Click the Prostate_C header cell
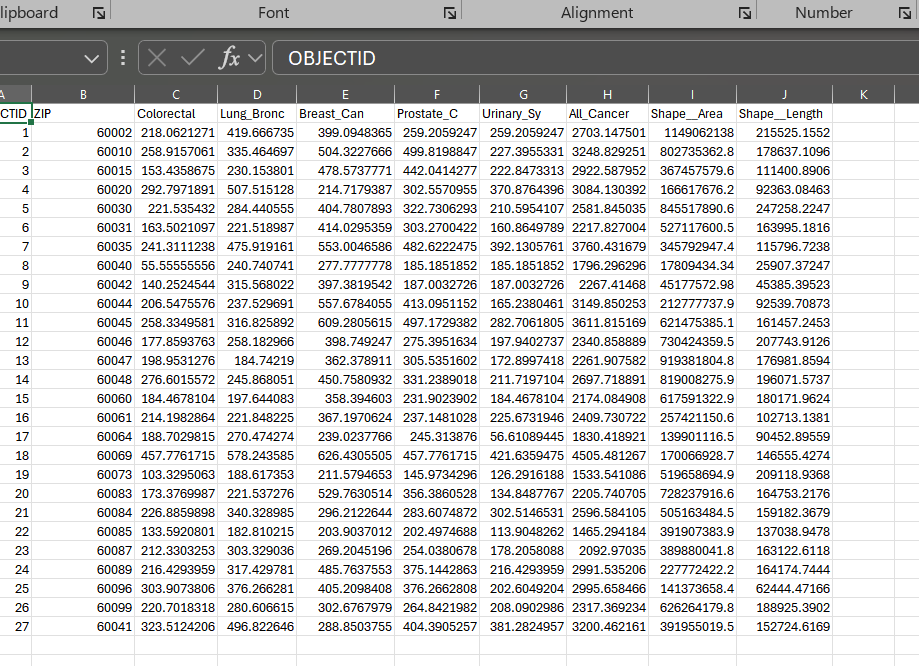Image resolution: width=919 pixels, height=666 pixels. (x=437, y=114)
